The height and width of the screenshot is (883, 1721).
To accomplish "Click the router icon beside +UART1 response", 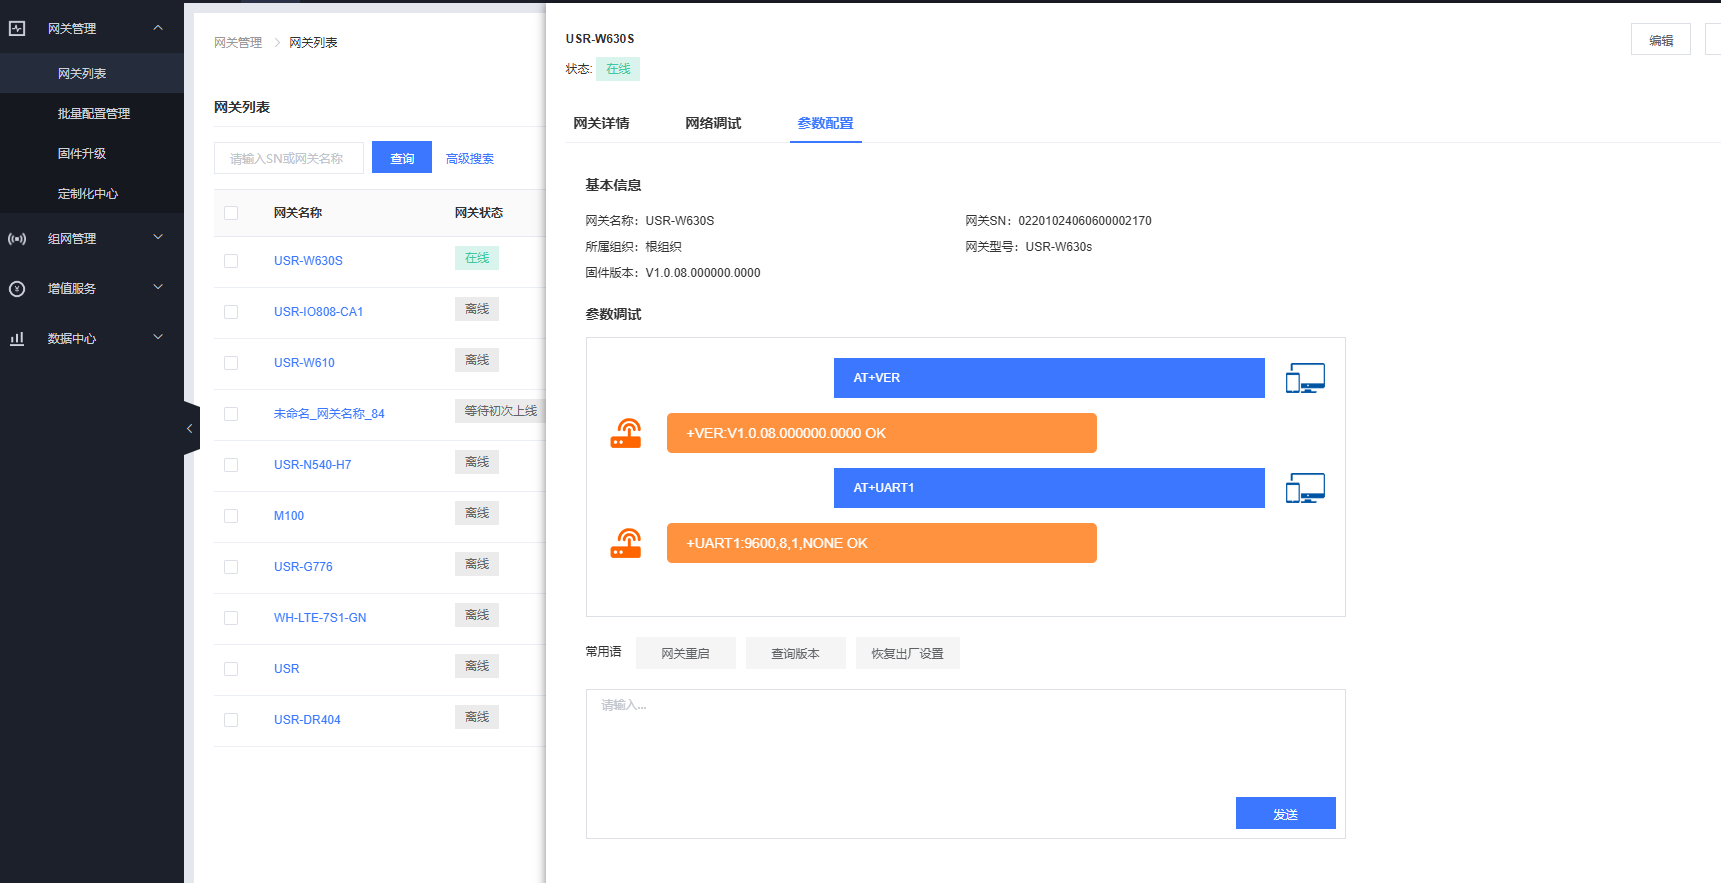I will click(x=626, y=544).
